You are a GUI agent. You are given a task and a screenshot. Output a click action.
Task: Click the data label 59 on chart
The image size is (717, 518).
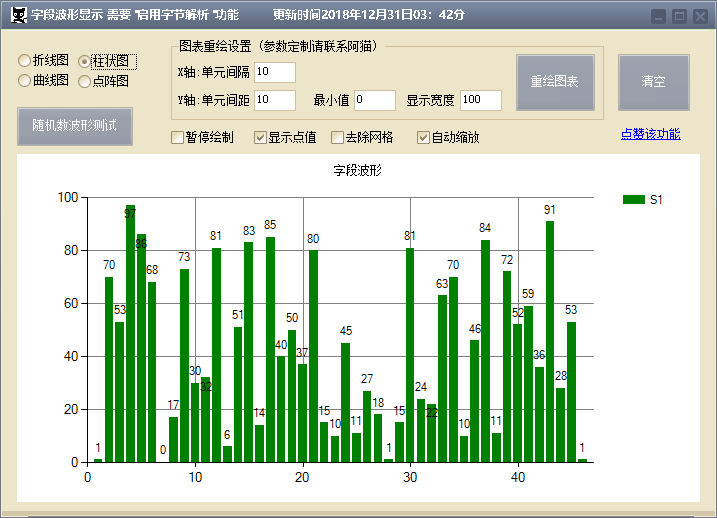[528, 294]
